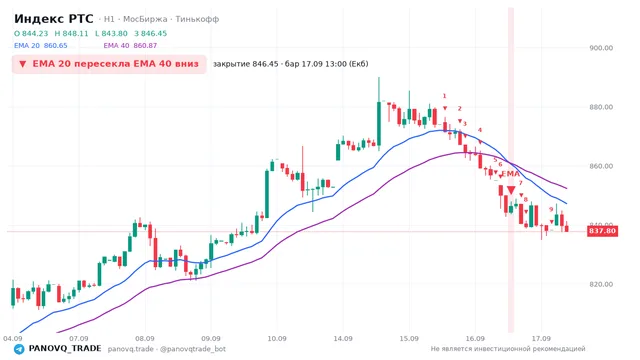The image size is (640, 360).
Task: Click the 'EMA 20 пересекла EMA 40 вниз' alert badge
Action: coord(109,64)
